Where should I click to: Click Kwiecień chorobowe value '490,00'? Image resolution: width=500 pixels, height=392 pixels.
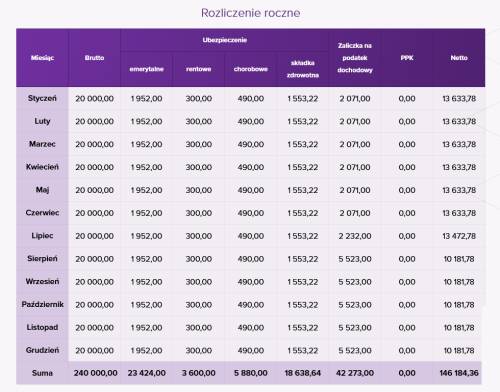tap(251, 167)
